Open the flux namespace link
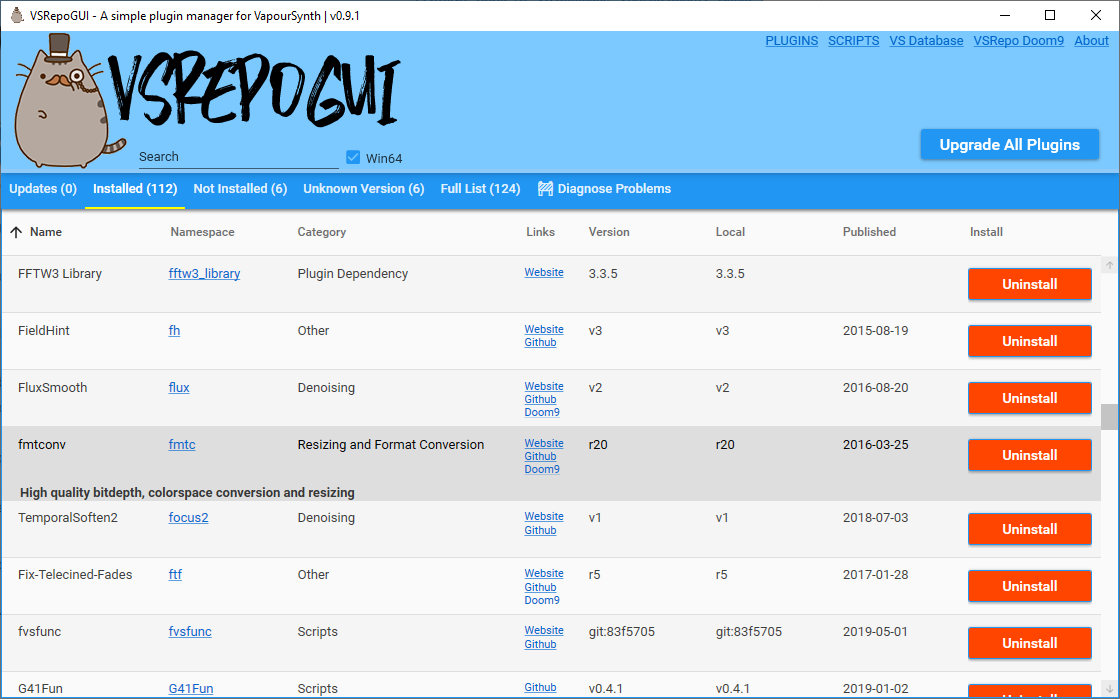This screenshot has width=1120, height=699. pos(179,388)
